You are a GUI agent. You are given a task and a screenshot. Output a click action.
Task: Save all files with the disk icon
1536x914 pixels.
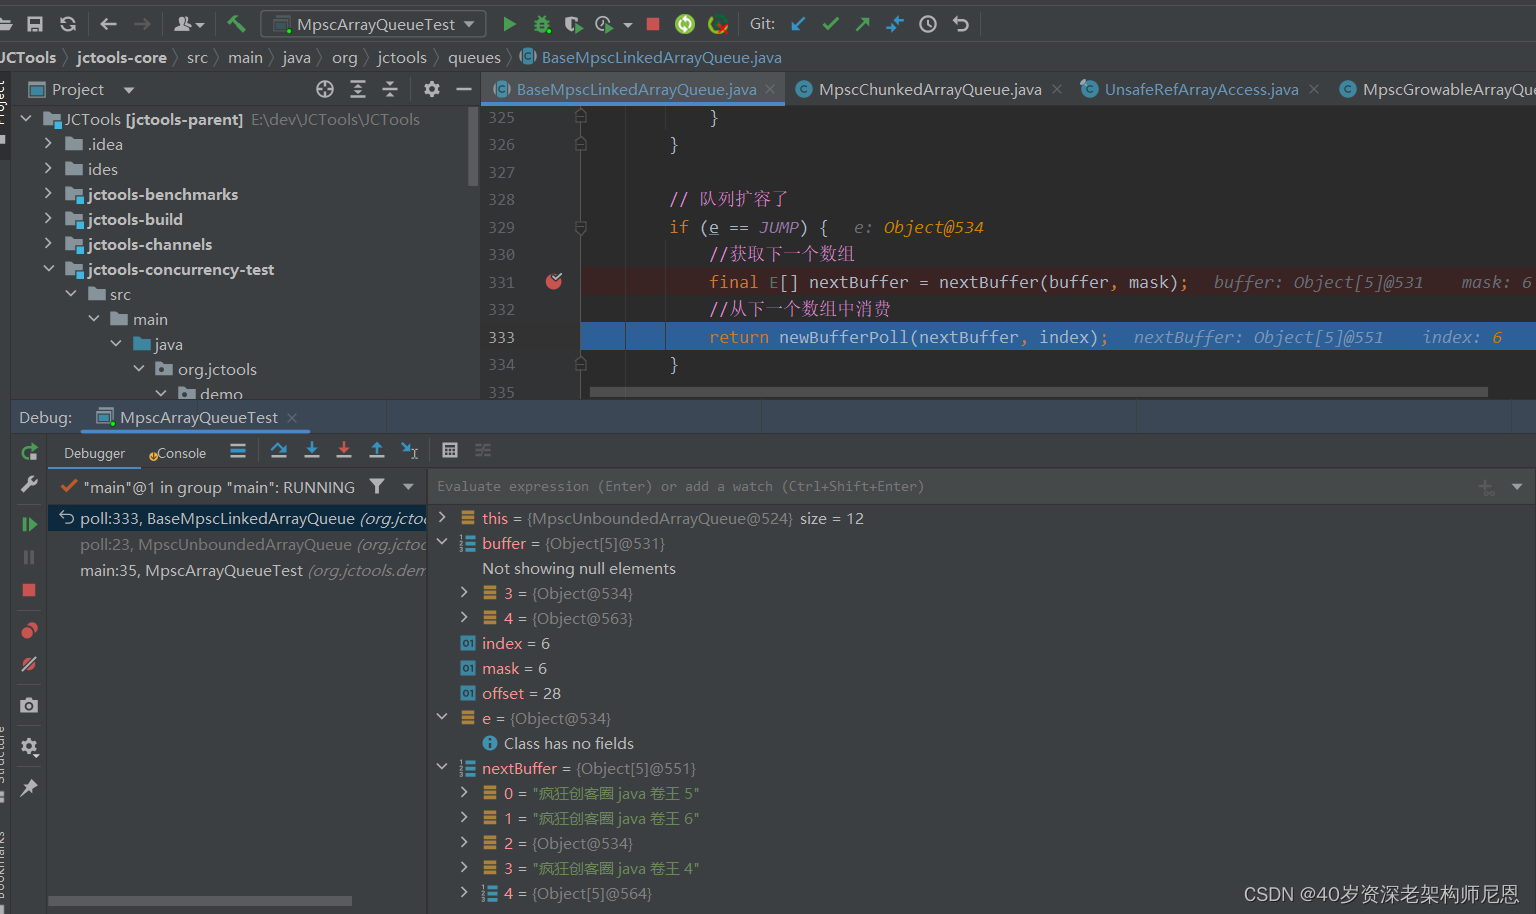pos(35,24)
